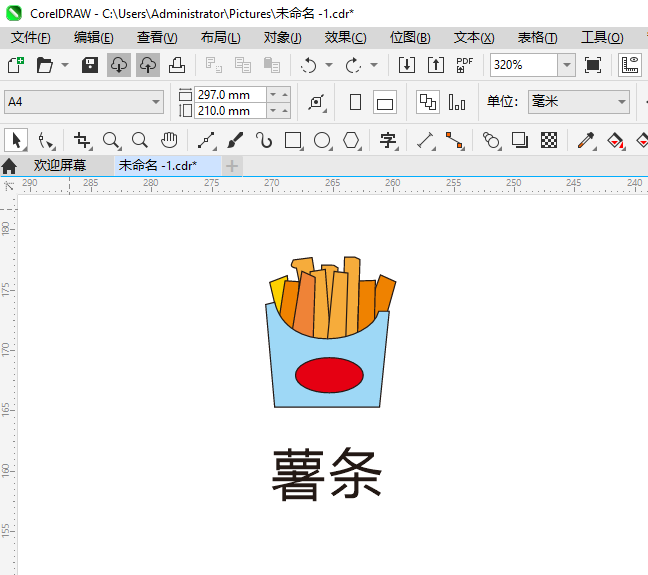Save the document with floppy icon
The height and width of the screenshot is (575, 648).
(90, 65)
